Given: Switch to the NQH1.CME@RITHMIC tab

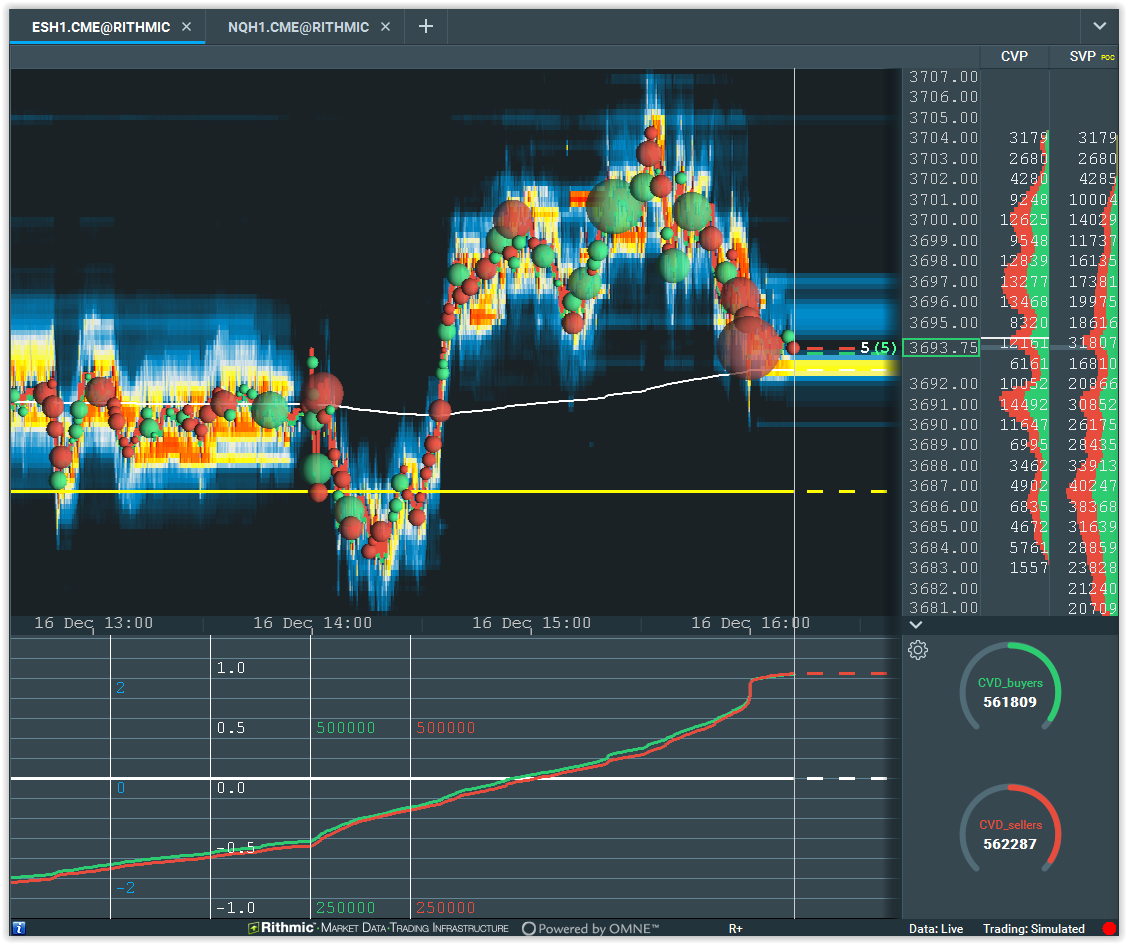Looking at the screenshot, I should point(298,27).
